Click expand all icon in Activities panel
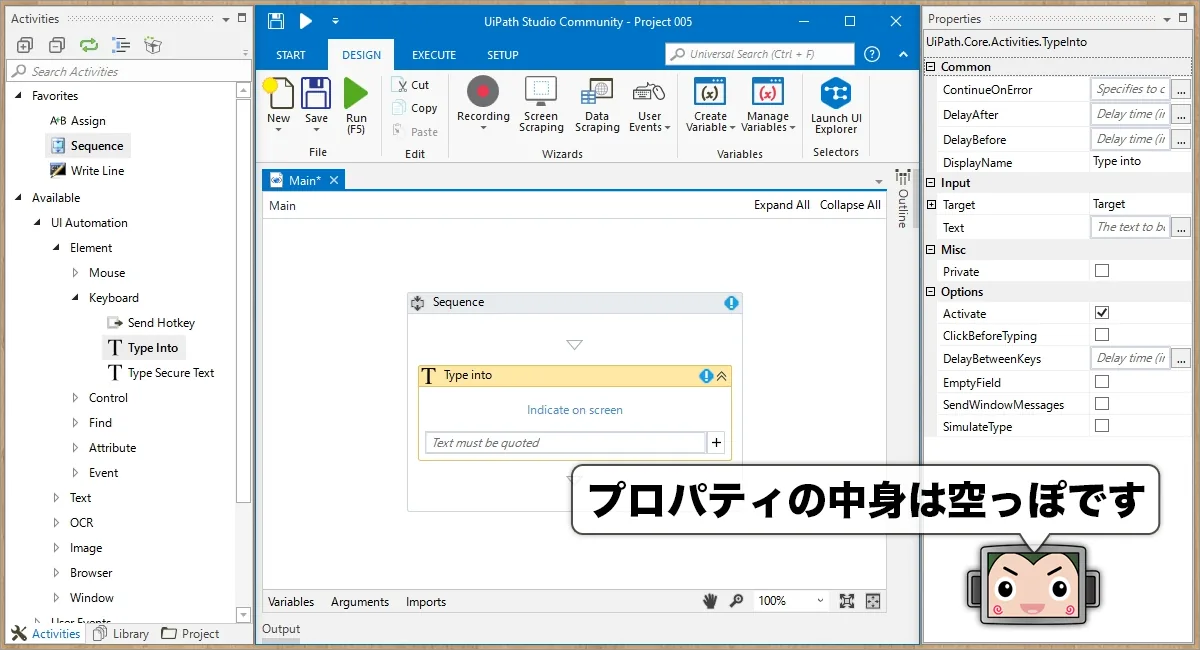The height and width of the screenshot is (650, 1200). [25, 45]
